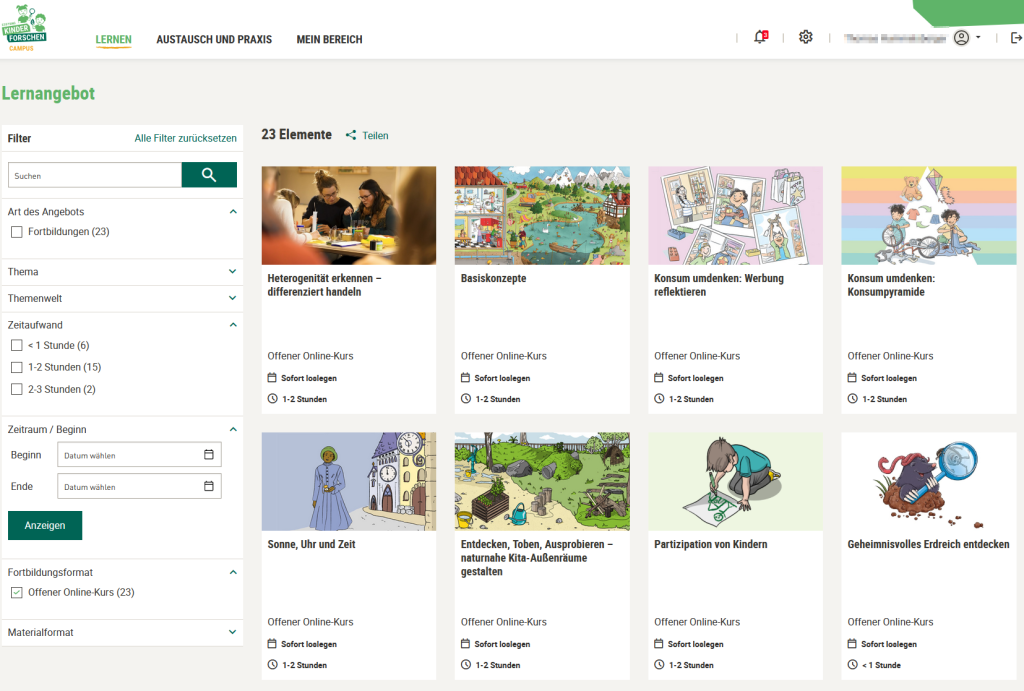Go to the Mein Bereich menu

(329, 40)
